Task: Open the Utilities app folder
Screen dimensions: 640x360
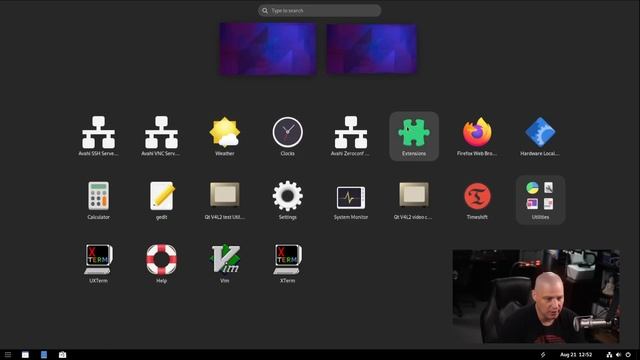Action: click(x=540, y=200)
